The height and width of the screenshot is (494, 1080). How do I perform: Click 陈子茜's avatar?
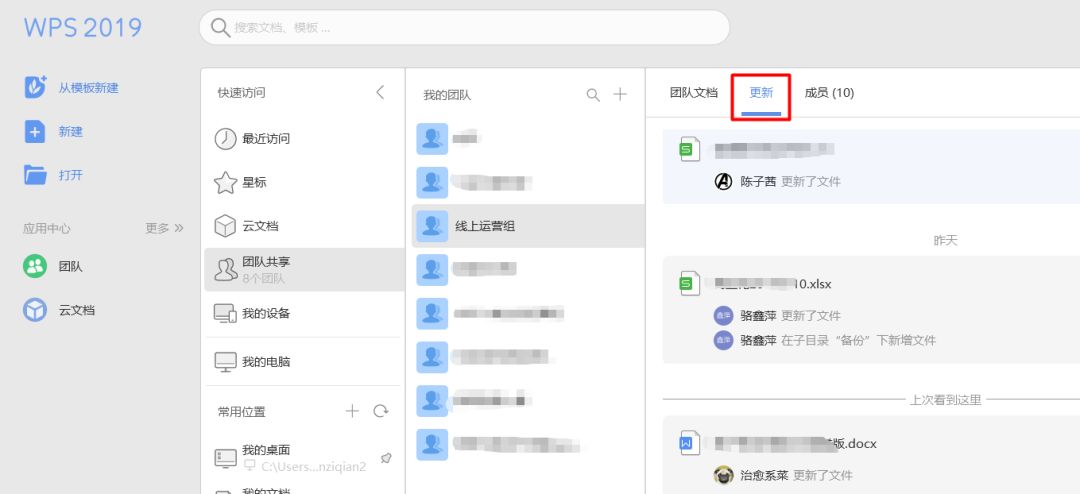723,182
